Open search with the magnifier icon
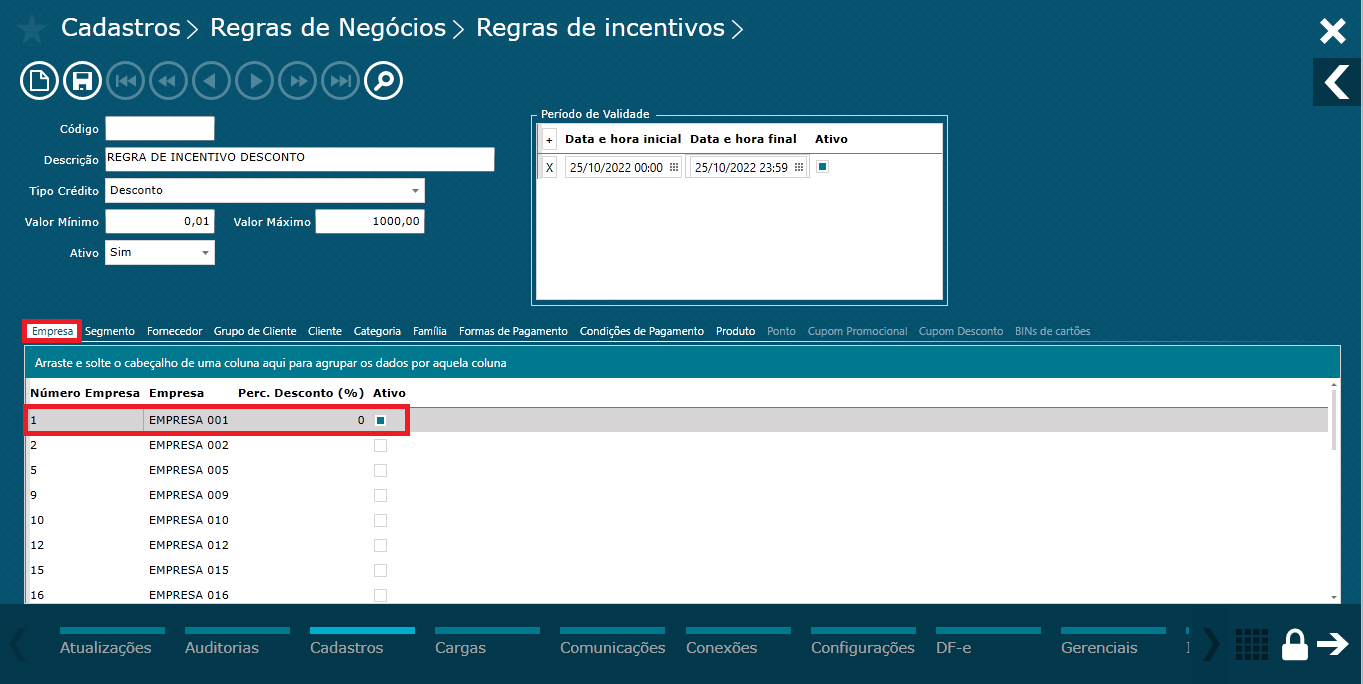 point(384,81)
